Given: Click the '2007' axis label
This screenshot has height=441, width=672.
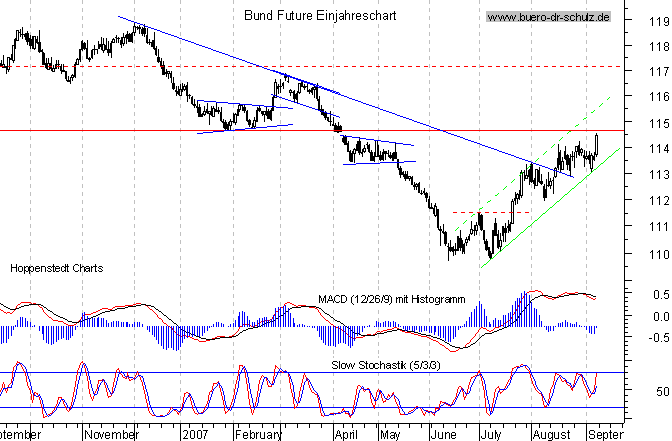Looking at the screenshot, I should 196,435.
